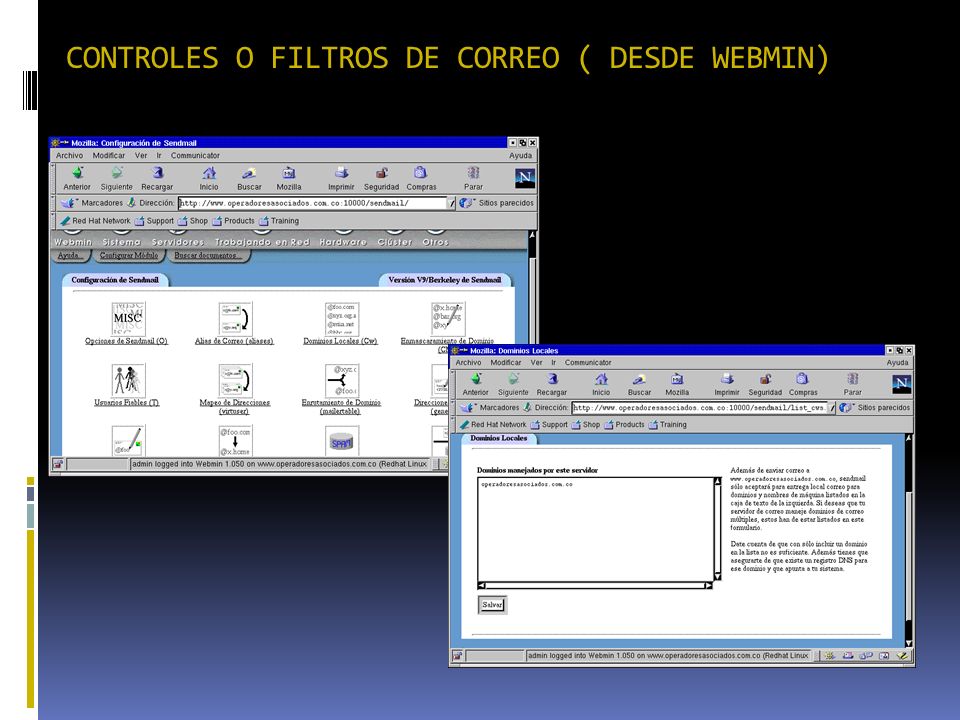Open Archivo menu in Sendmail window

[69, 156]
